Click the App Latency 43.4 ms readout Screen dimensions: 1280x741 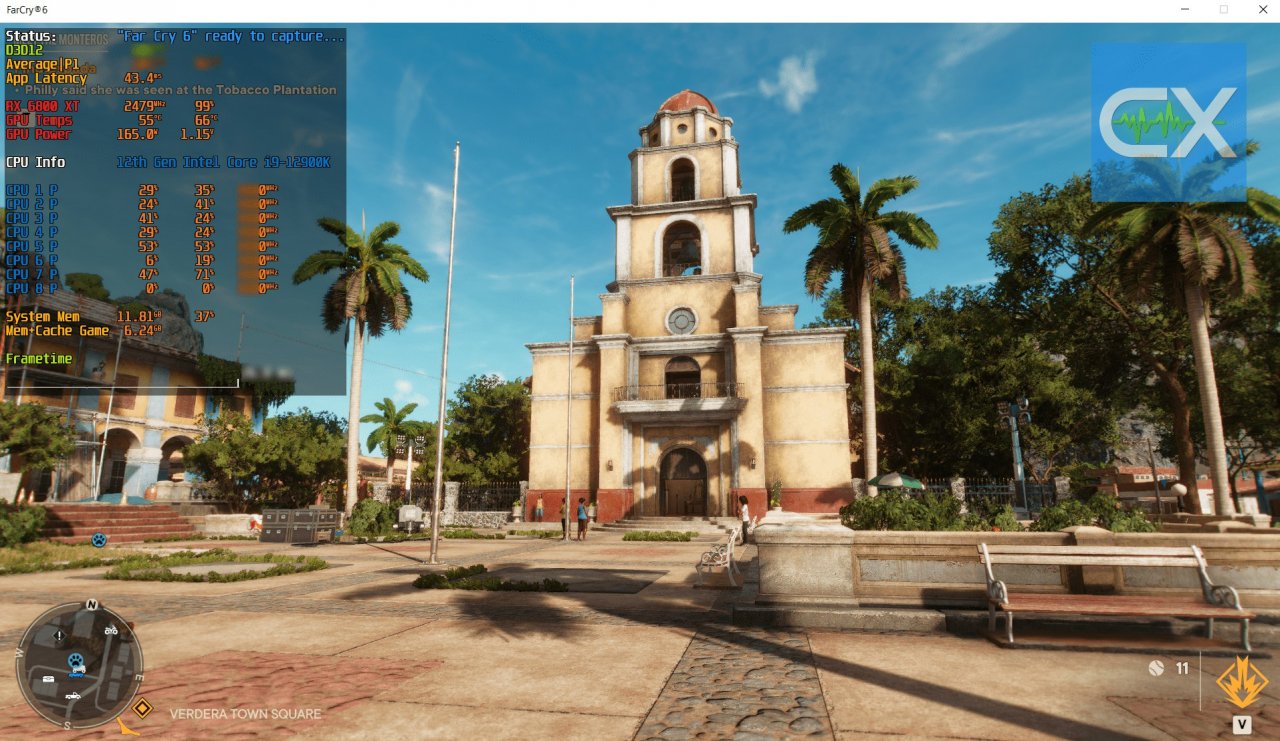(83, 78)
